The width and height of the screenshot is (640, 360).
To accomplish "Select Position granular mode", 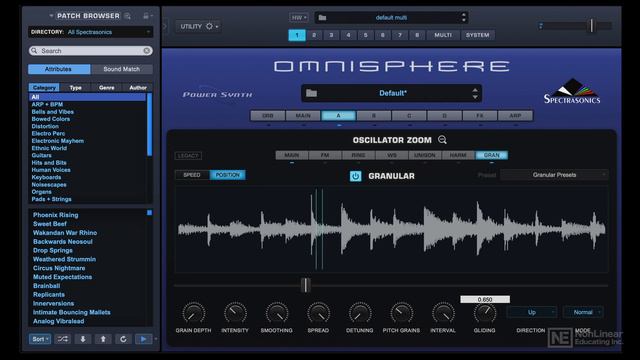I will (x=227, y=175).
